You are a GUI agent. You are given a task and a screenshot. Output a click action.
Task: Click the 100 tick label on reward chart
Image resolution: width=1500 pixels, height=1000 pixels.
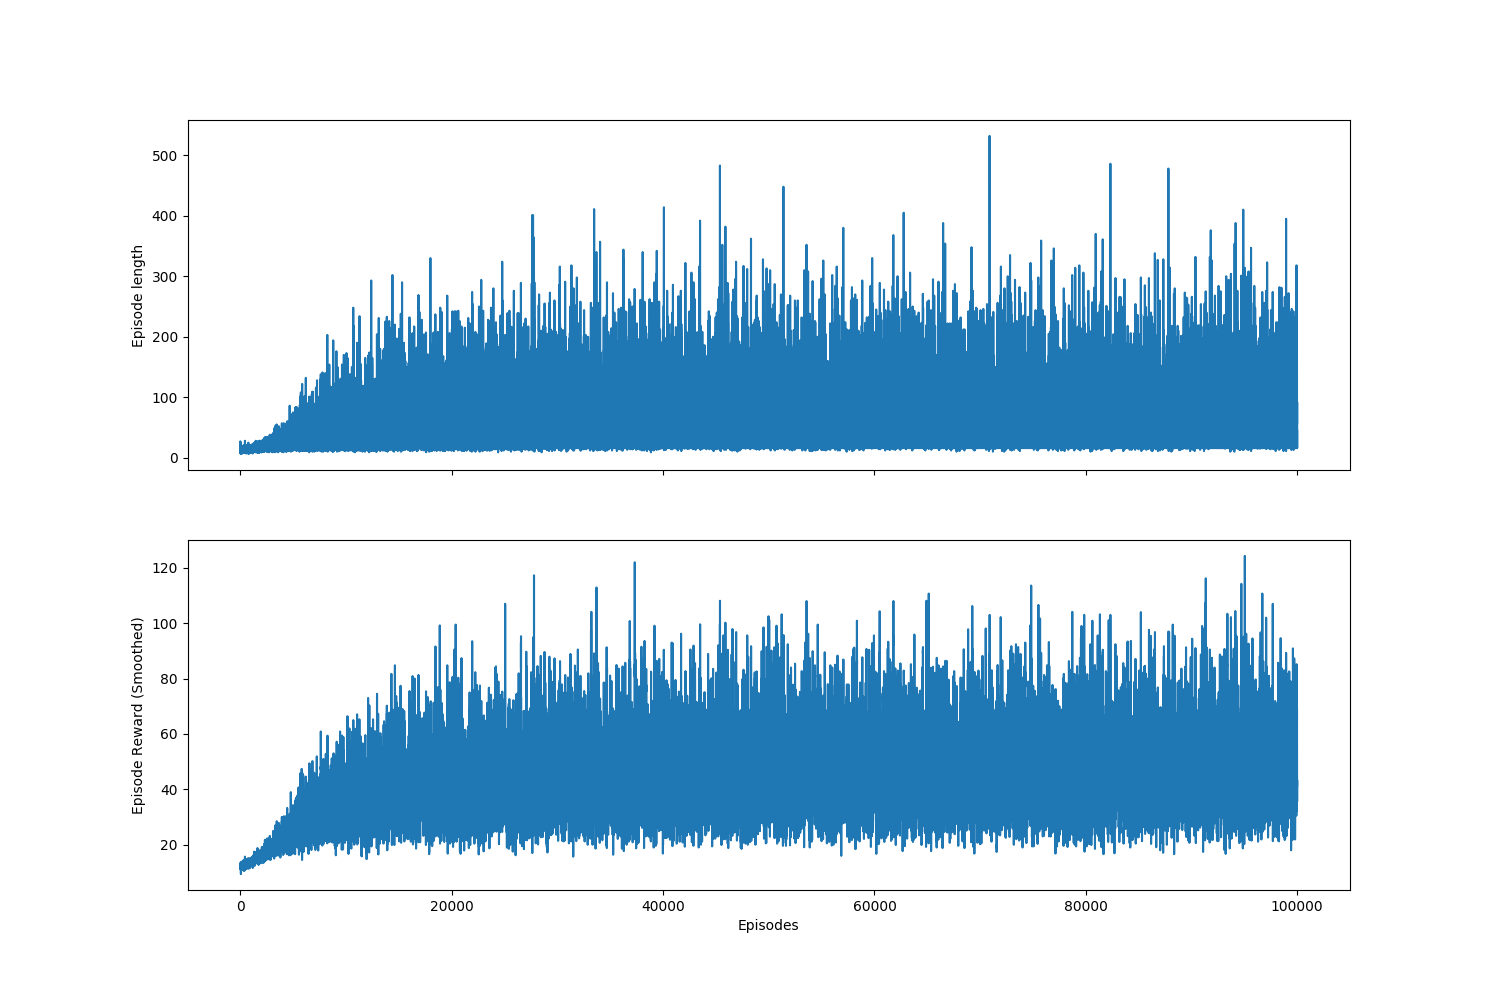[166, 624]
